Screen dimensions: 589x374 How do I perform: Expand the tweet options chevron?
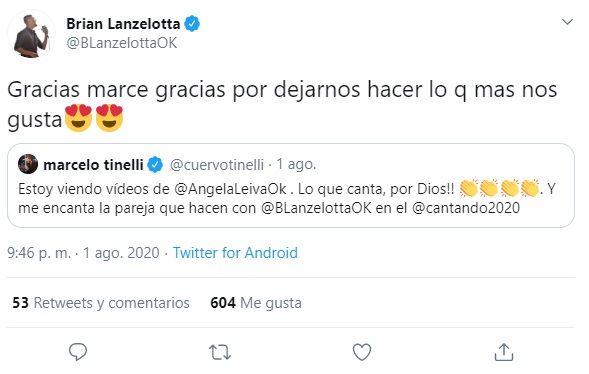[x=567, y=22]
